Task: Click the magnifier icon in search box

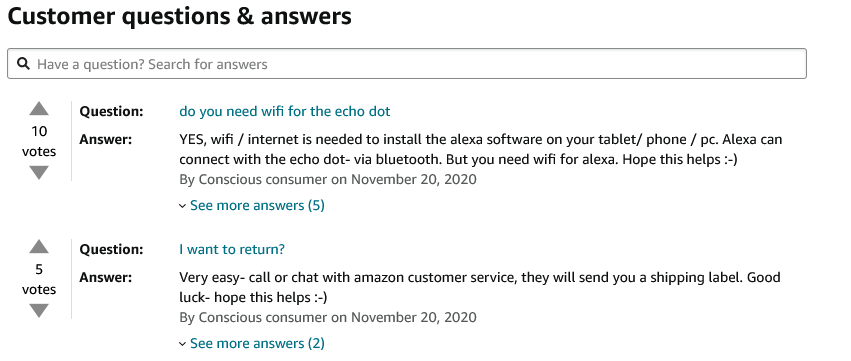Action: coord(23,64)
